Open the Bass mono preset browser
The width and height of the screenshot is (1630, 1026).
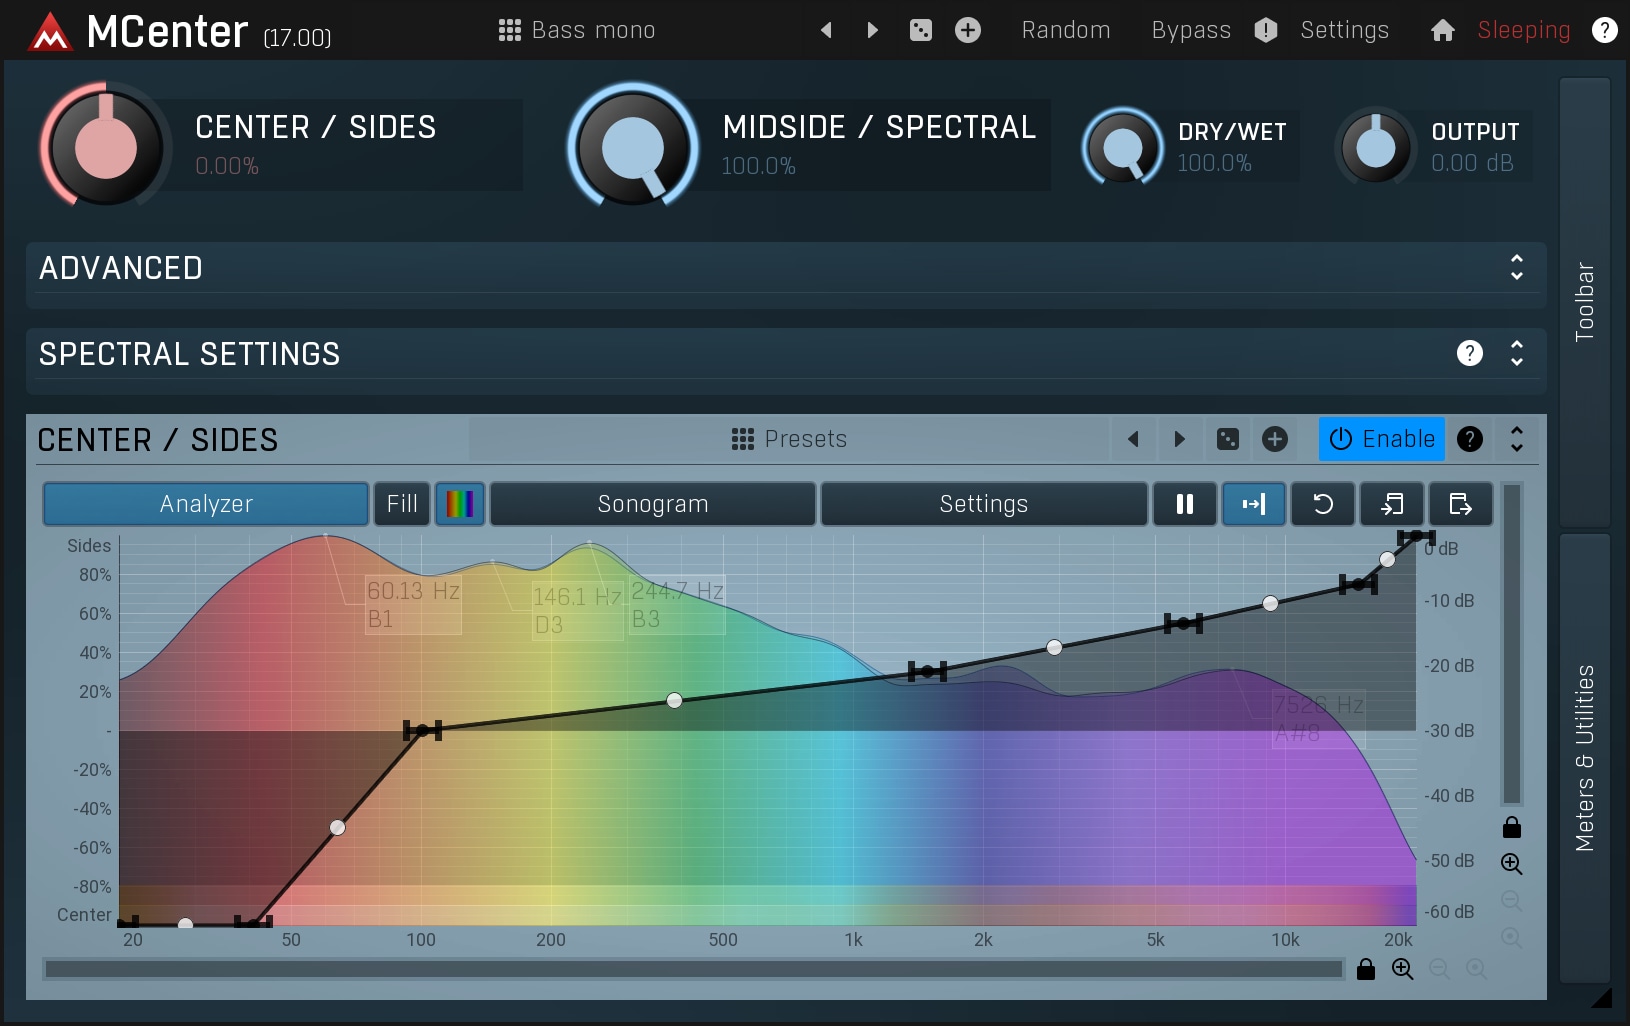point(577,30)
